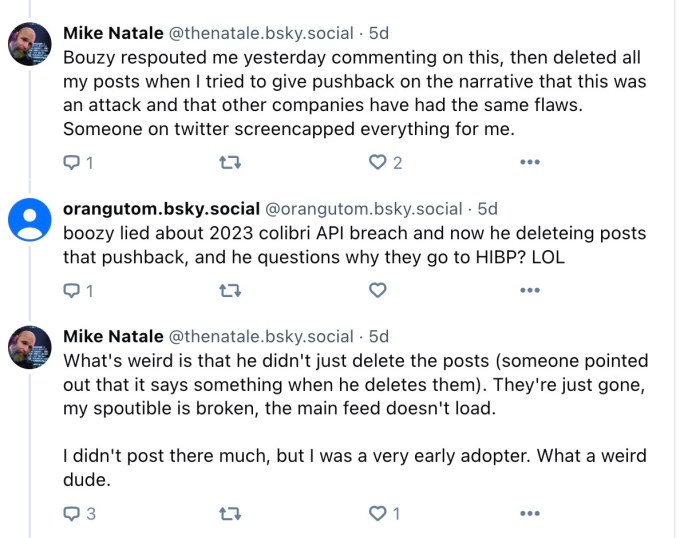Repost orangutom's post about colibri API breach
Image resolution: width=680 pixels, height=538 pixels.
(x=230, y=291)
